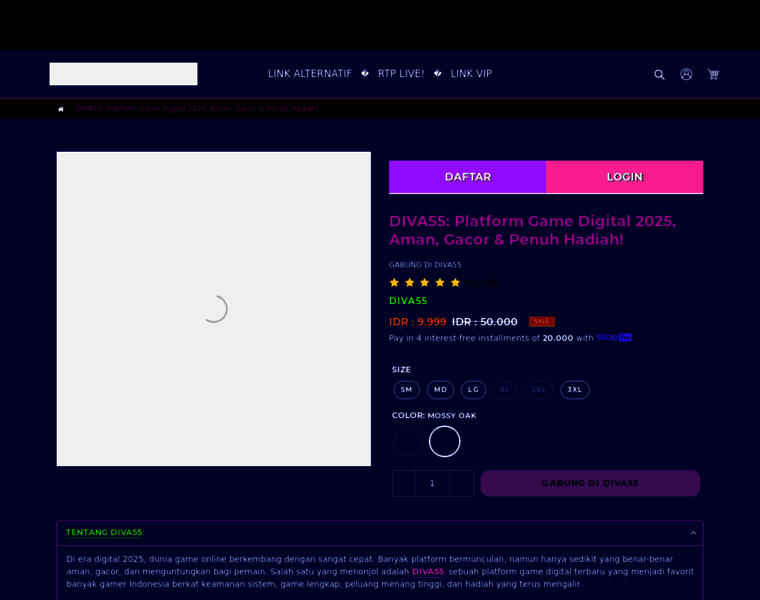The image size is (760, 600).
Task: Click the site logo placeholder
Action: [123, 74]
